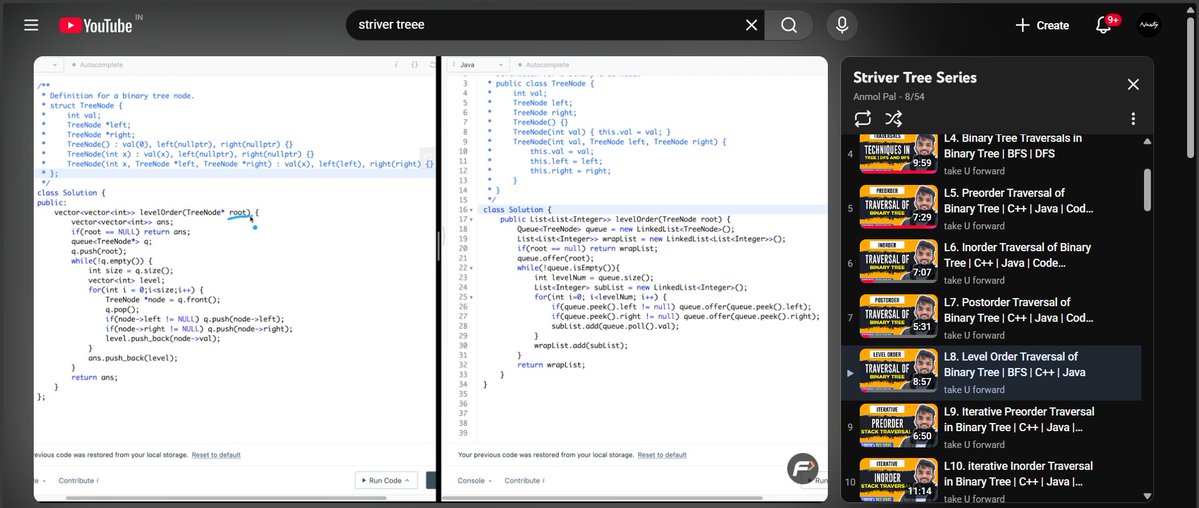
Task: Collapse code fold arrow at line 25
Action: [x=471, y=297]
